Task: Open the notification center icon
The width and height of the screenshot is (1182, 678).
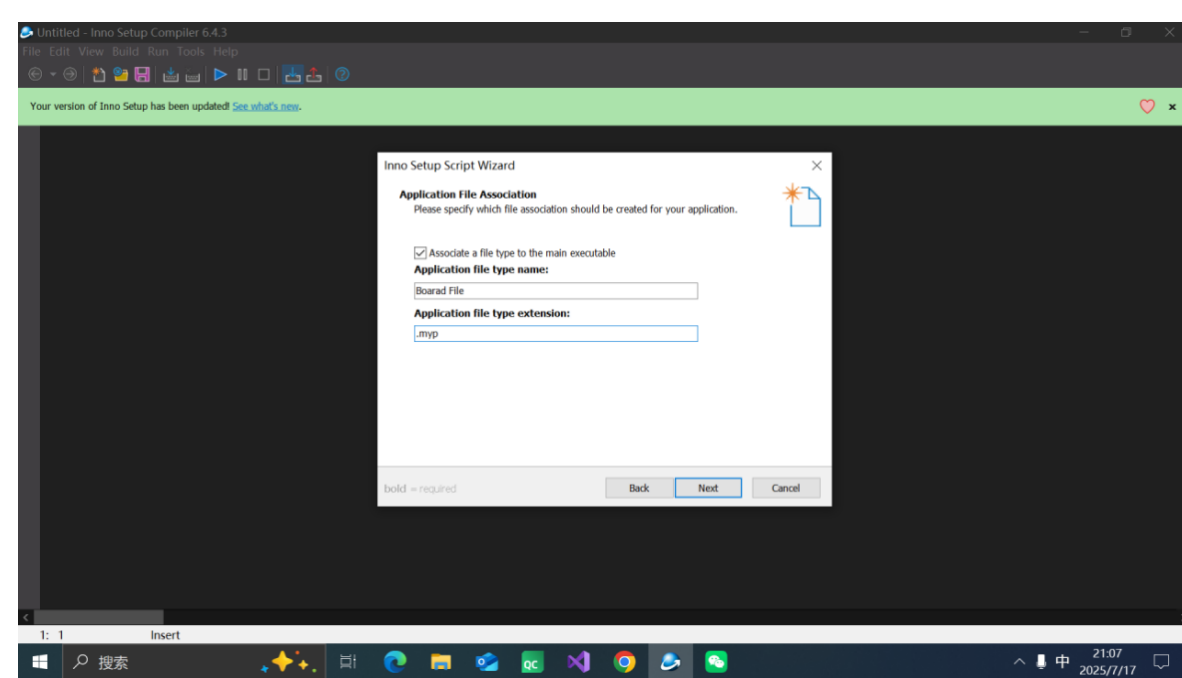Action: coord(1161,661)
